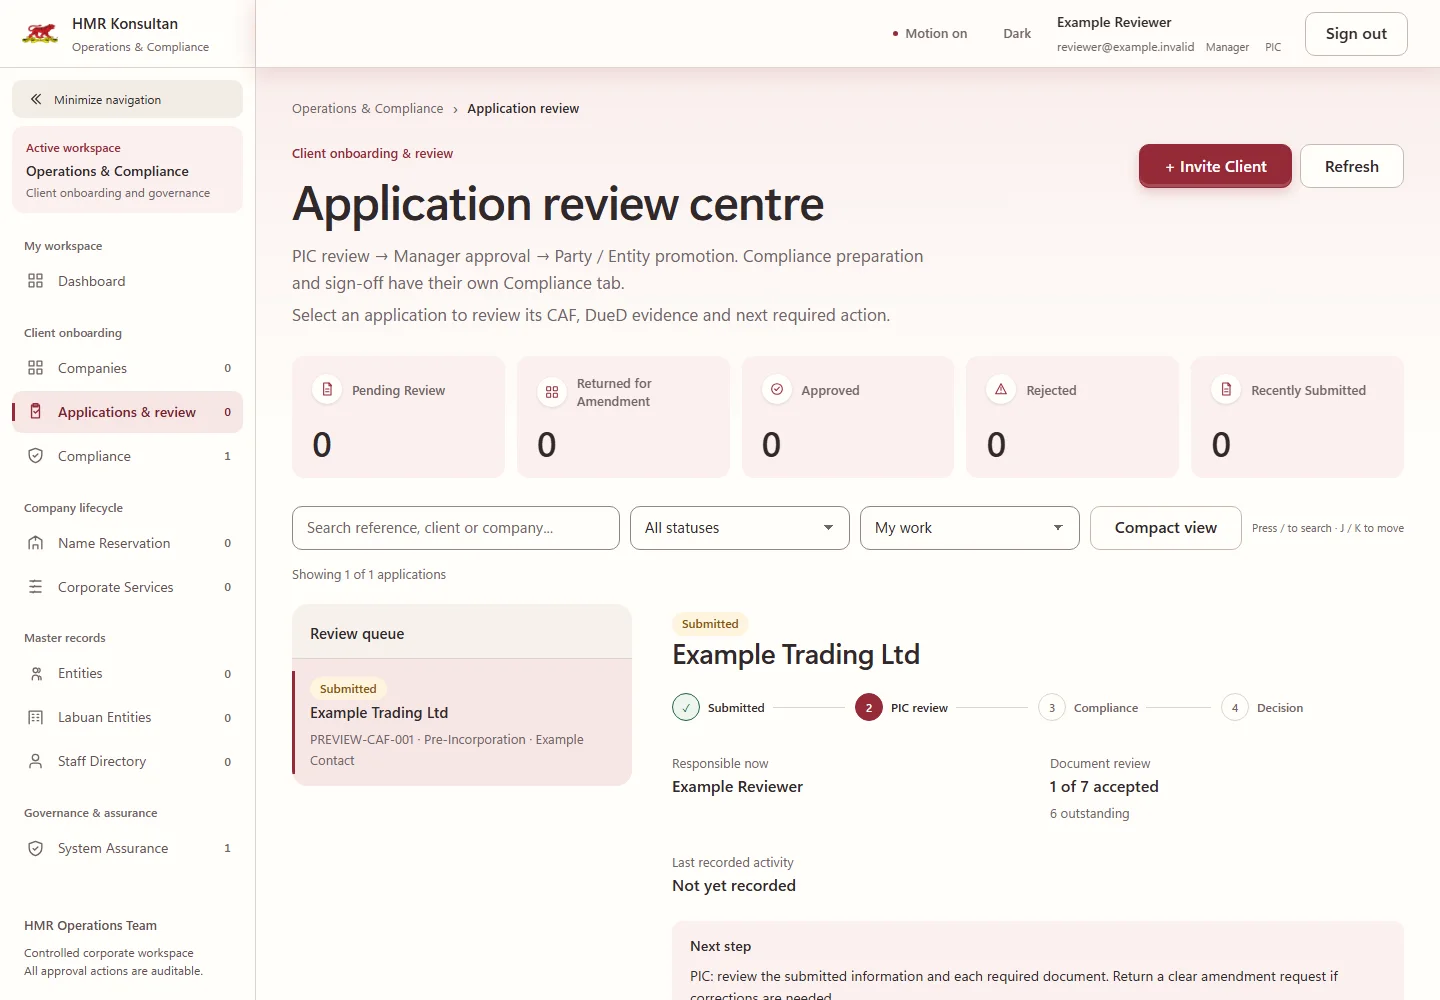Click the '6 outstanding' text
Image resolution: width=1440 pixels, height=1000 pixels.
(x=1089, y=814)
